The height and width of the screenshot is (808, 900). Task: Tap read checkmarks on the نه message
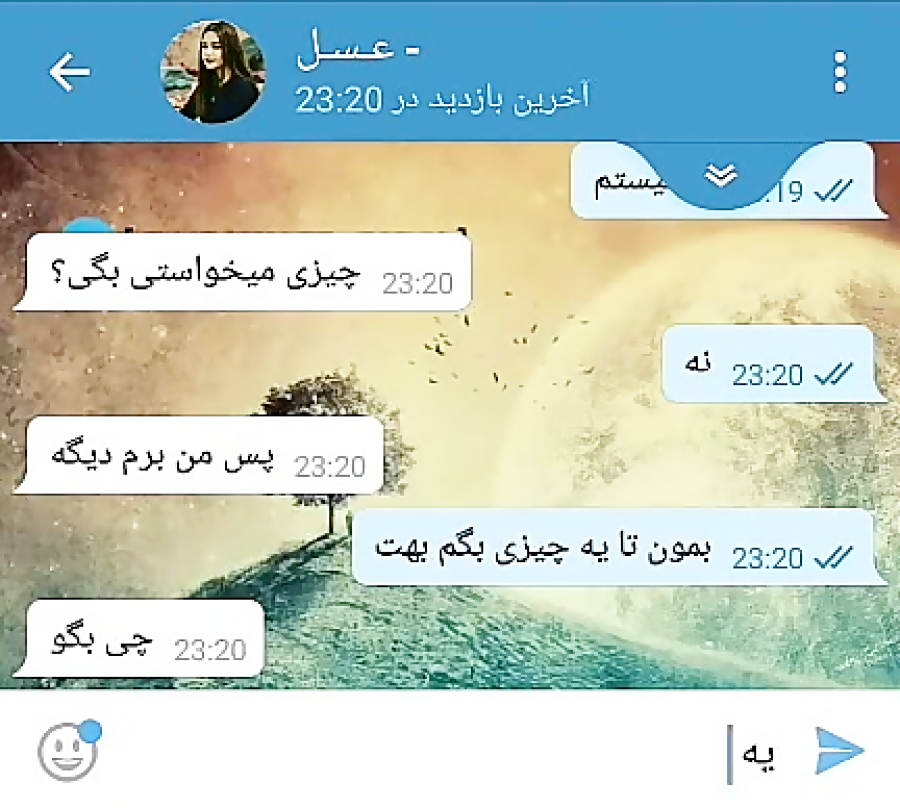tap(833, 375)
